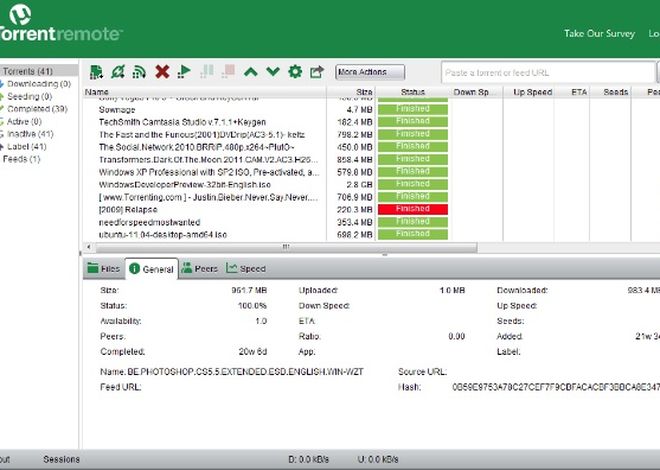
Task: Click the torrent Name value BE.PHOTOSHOP.CS5.5
Action: click(x=245, y=372)
